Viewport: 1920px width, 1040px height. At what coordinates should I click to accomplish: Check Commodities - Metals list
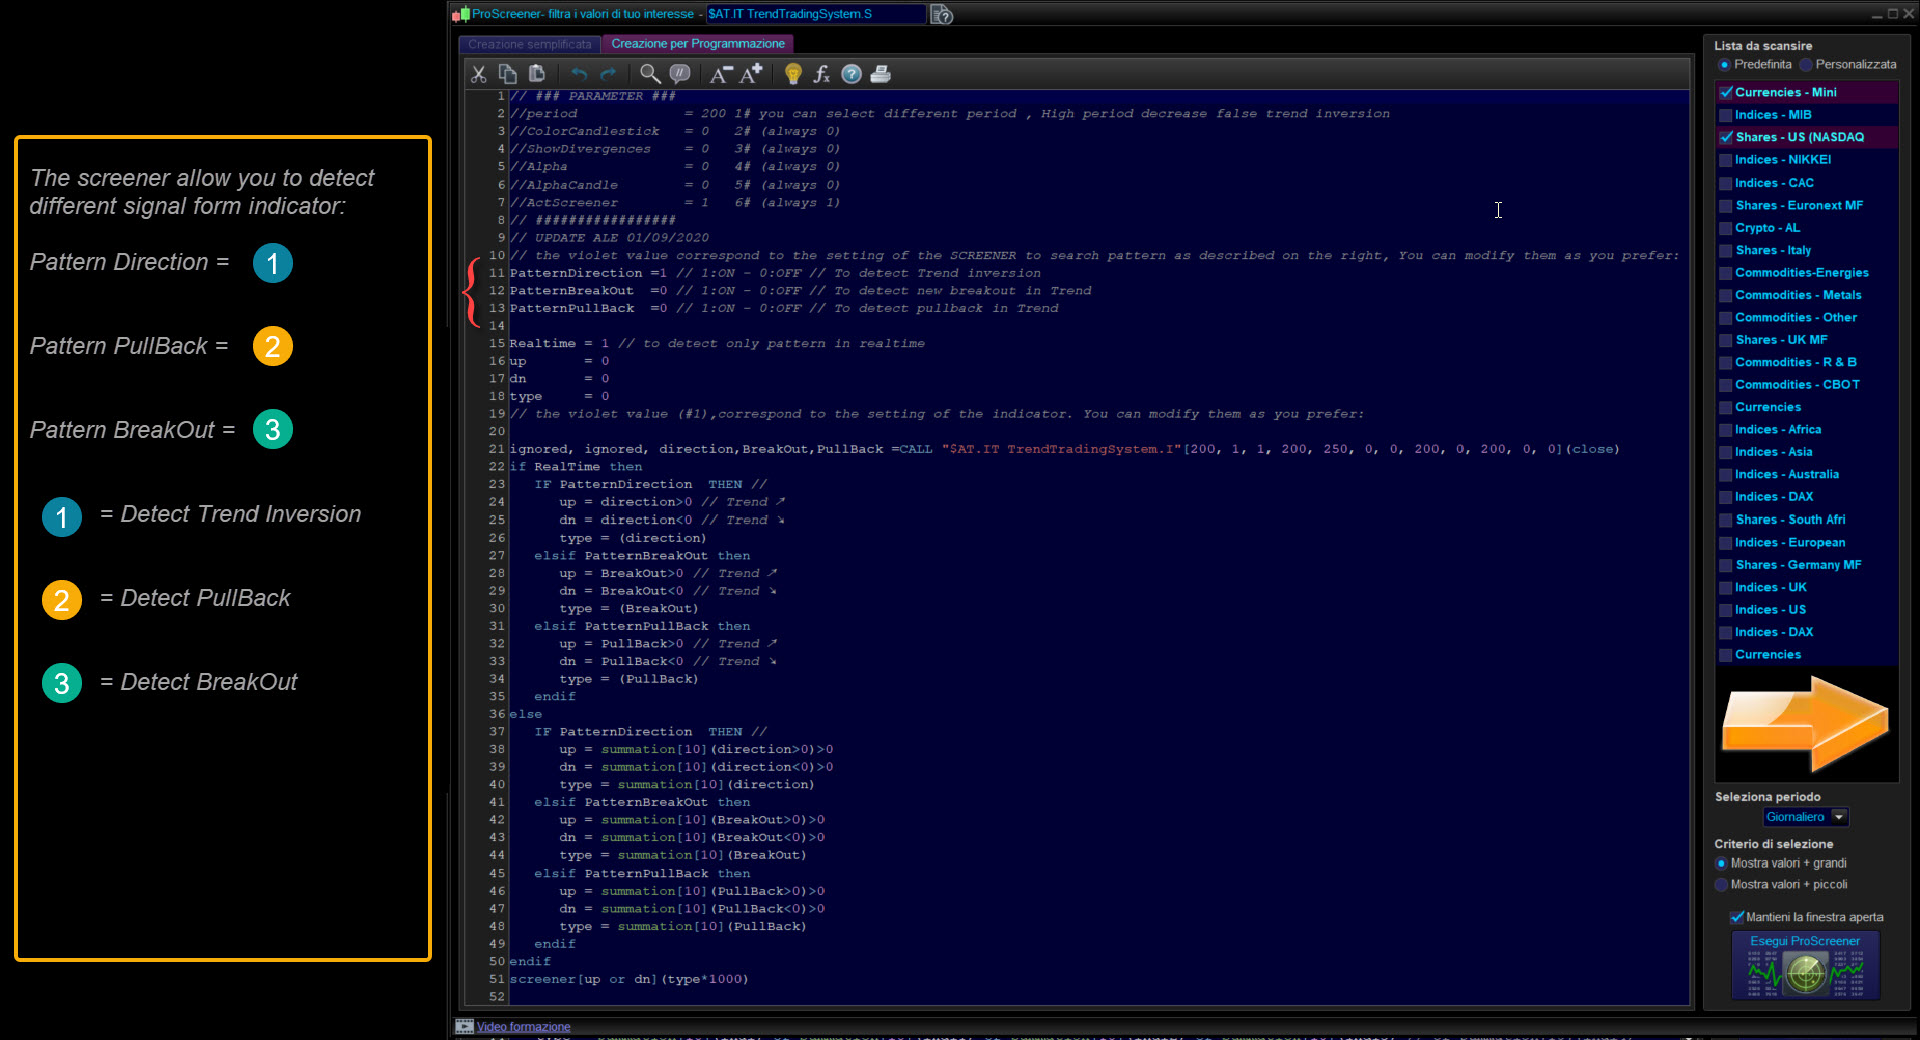[1726, 295]
